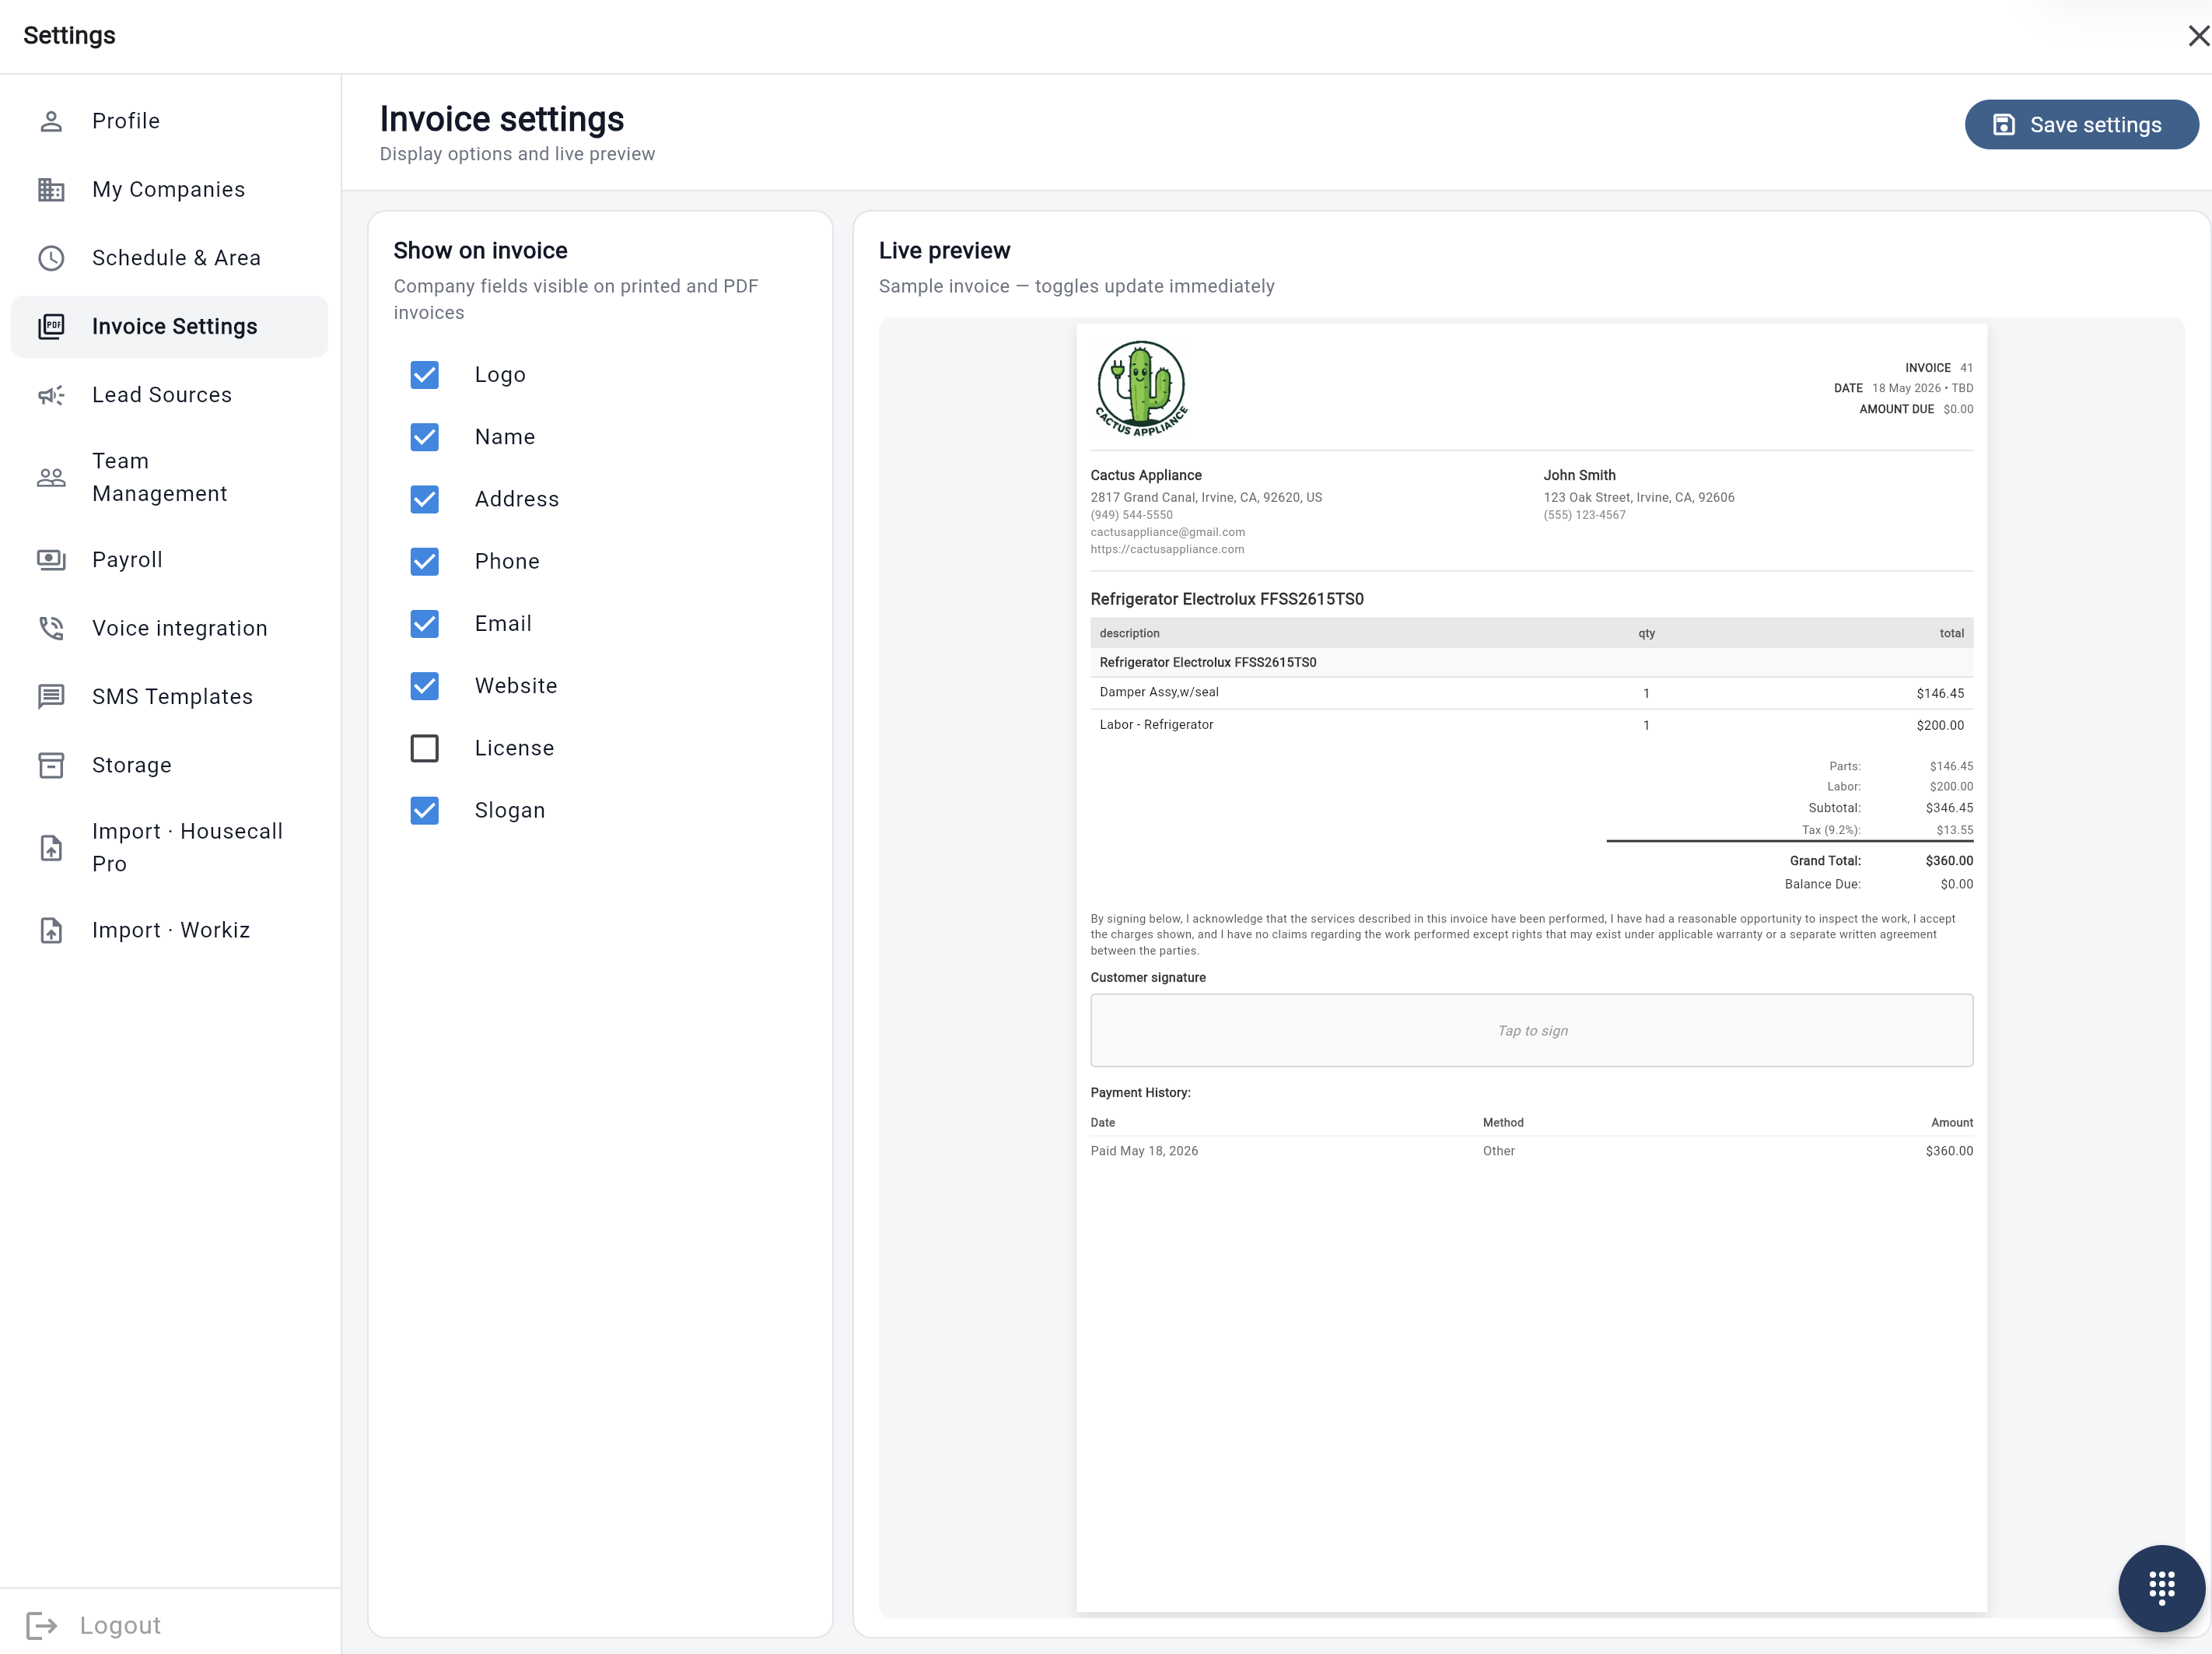Image resolution: width=2212 pixels, height=1654 pixels.
Task: Open the Profile person icon
Action: pyautogui.click(x=51, y=121)
